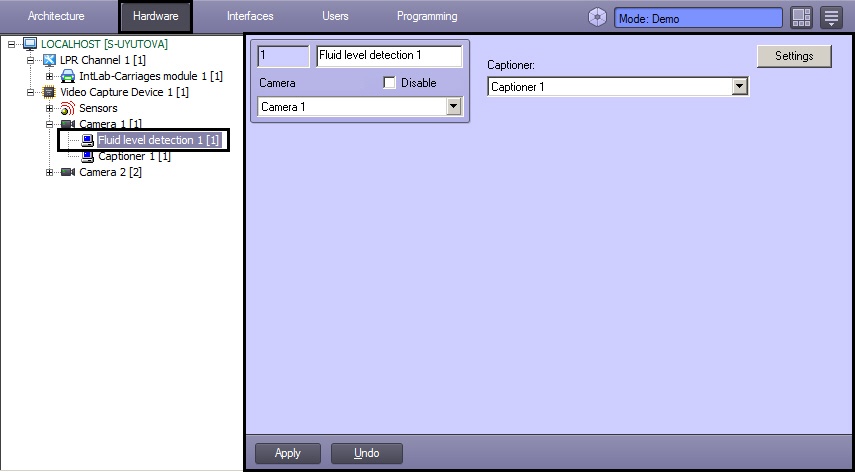Click the Camera 1 camera icon
The height and width of the screenshot is (472, 855).
point(68,124)
